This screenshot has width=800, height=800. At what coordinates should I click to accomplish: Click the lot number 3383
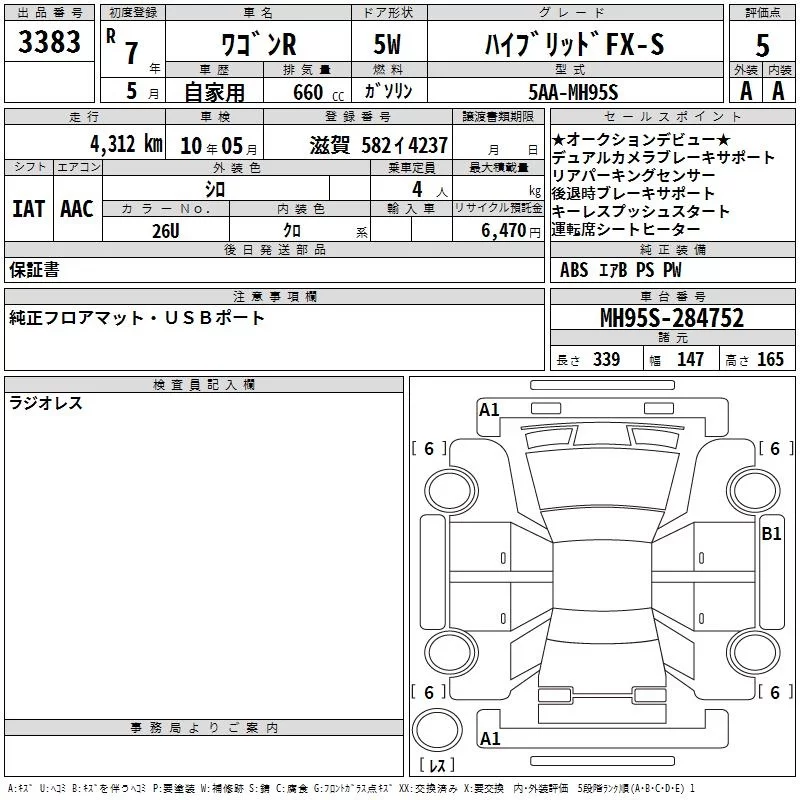tap(49, 42)
